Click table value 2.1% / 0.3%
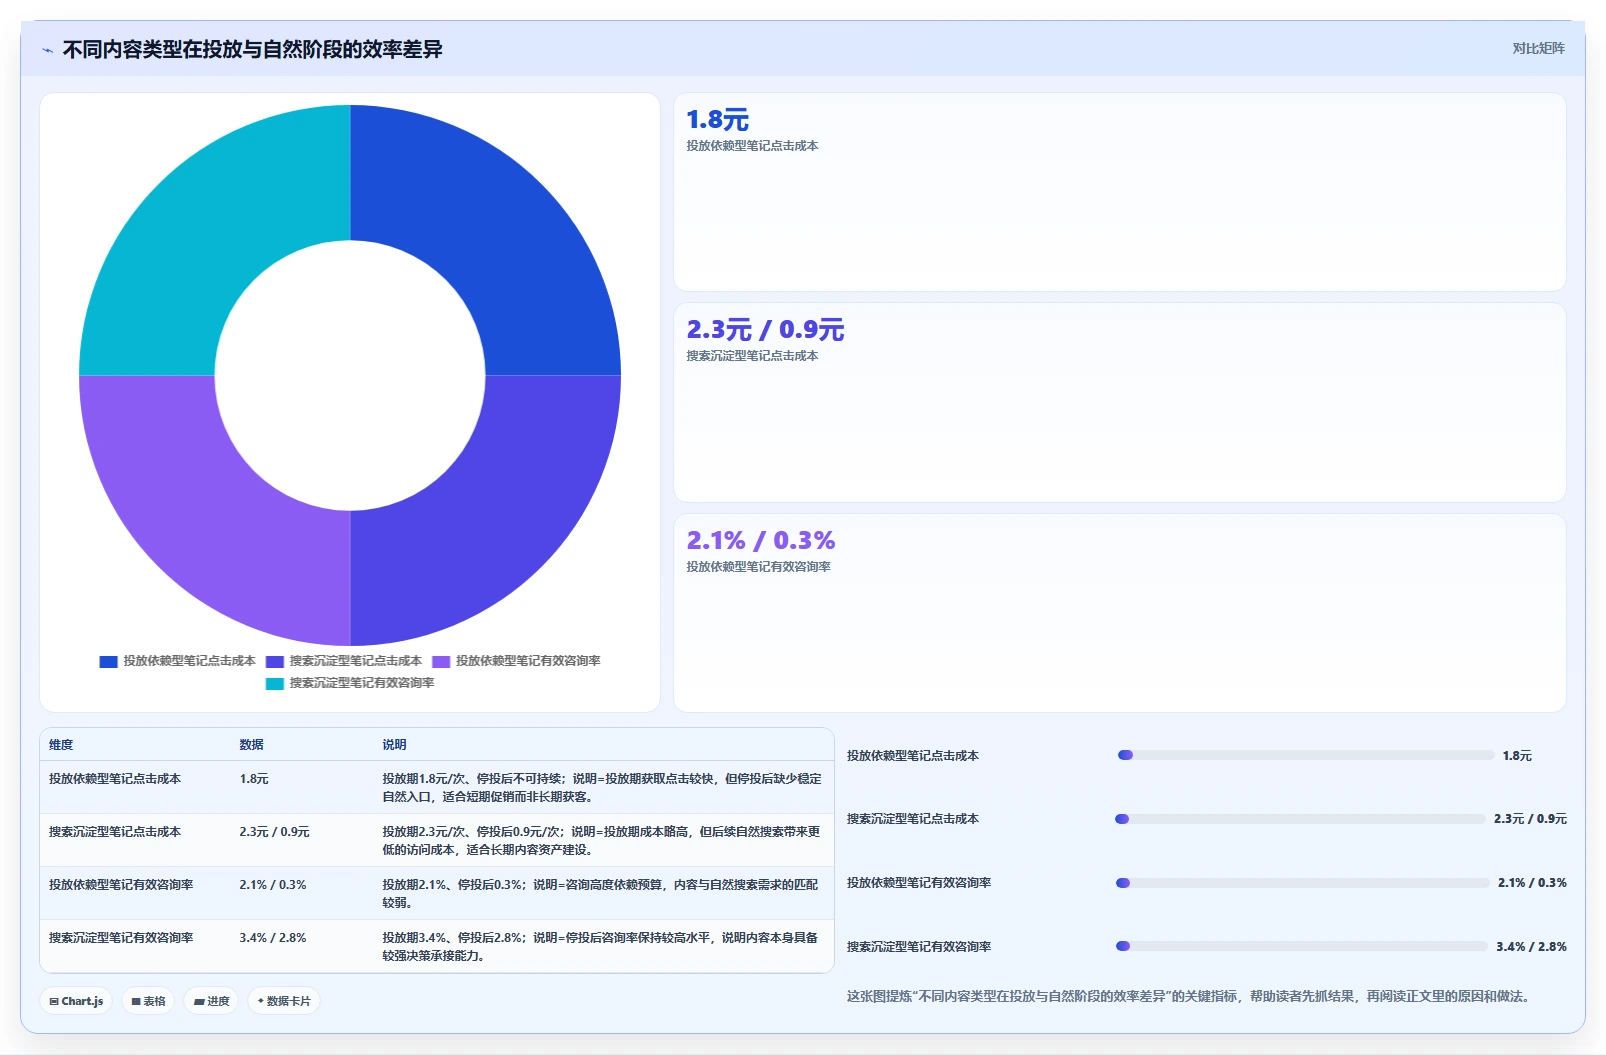 pyautogui.click(x=273, y=885)
